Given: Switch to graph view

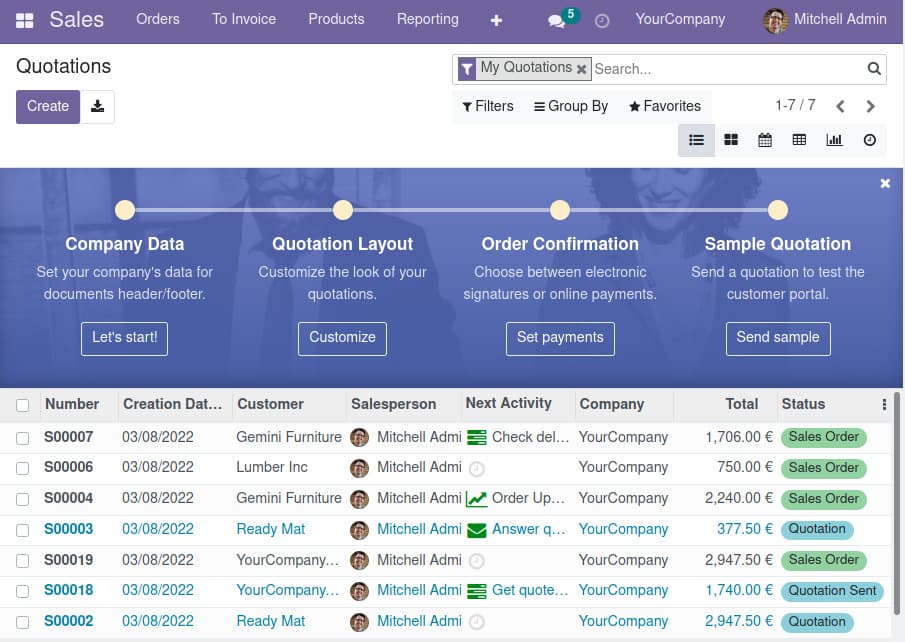Looking at the screenshot, I should coord(834,140).
